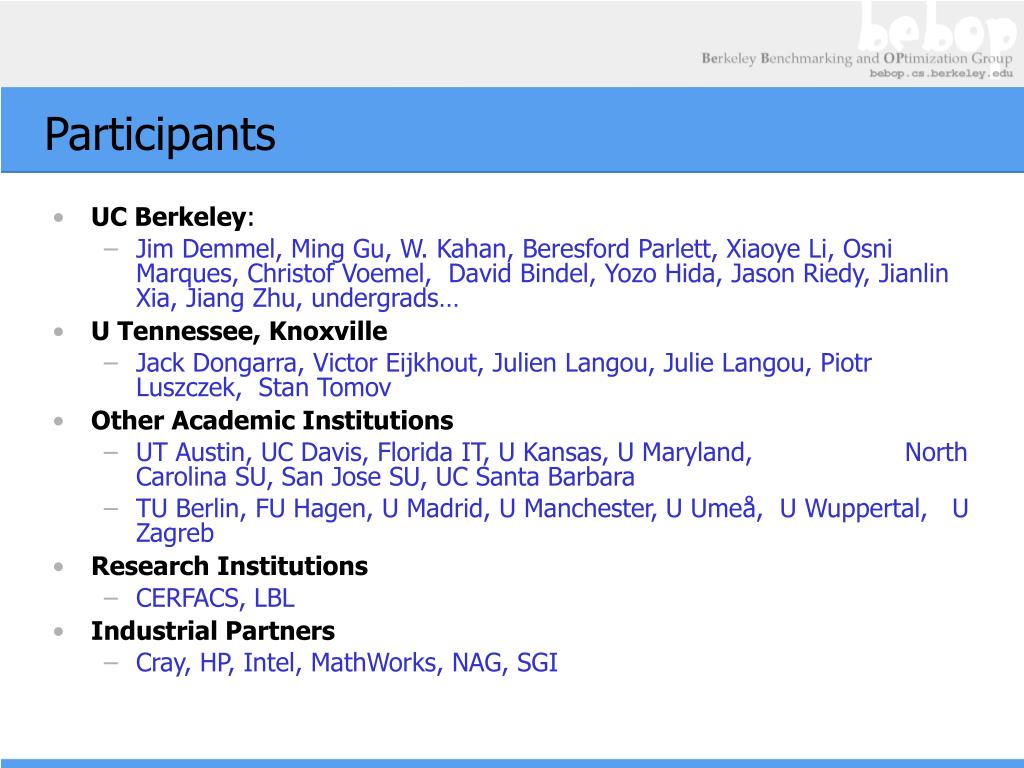
Task: Click the entry "CERFACS"
Action: tap(187, 598)
